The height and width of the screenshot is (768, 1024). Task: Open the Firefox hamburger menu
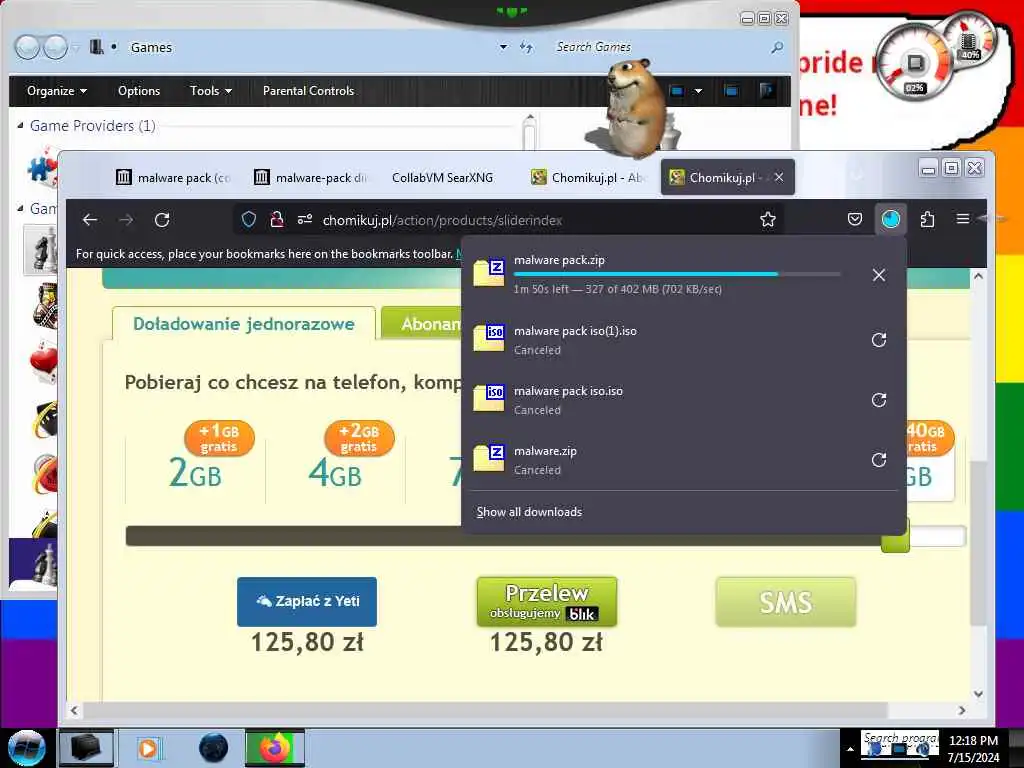click(x=963, y=219)
